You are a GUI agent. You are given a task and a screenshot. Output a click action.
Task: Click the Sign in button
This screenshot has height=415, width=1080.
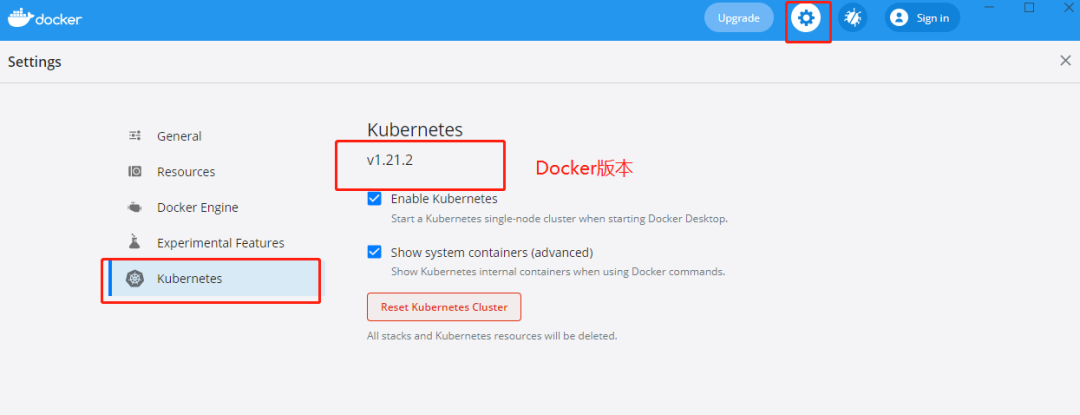[x=932, y=18]
